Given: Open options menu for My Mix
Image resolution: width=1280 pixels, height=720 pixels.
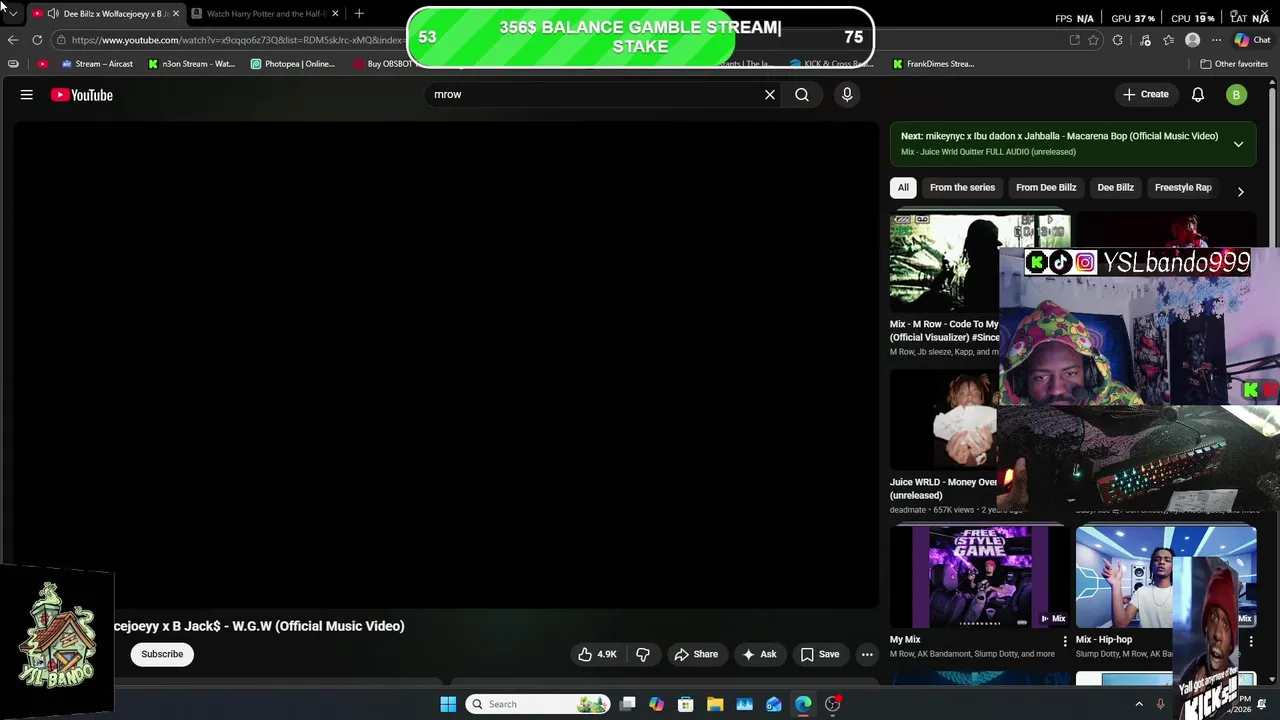Looking at the screenshot, I should [1064, 641].
